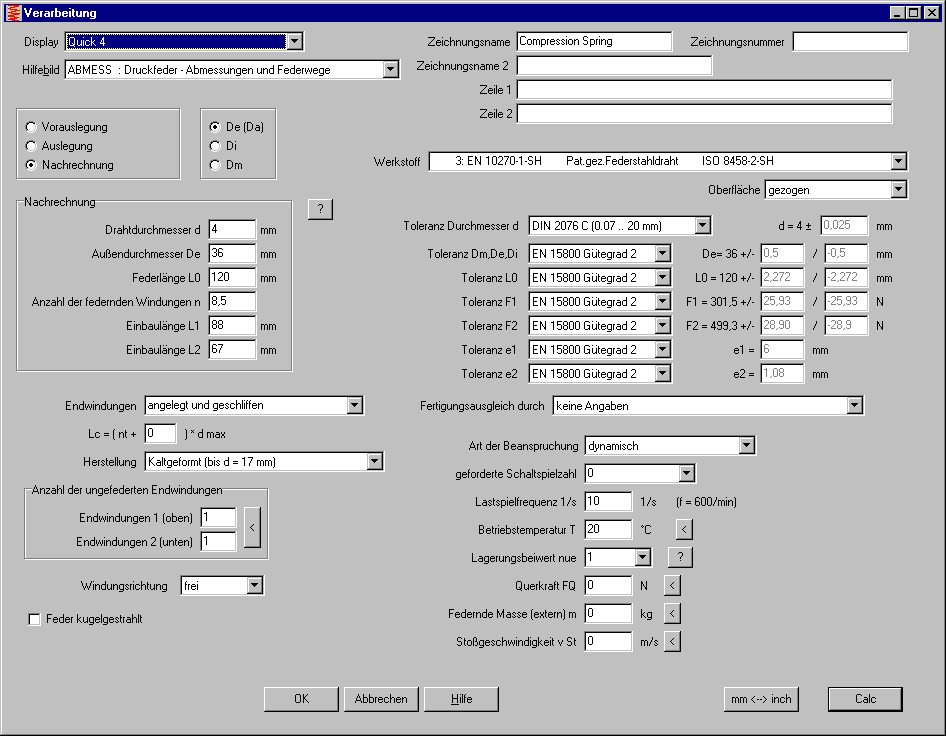The width and height of the screenshot is (946, 736).
Task: Expand the Hilfebild dropdown list
Action: click(x=390, y=70)
